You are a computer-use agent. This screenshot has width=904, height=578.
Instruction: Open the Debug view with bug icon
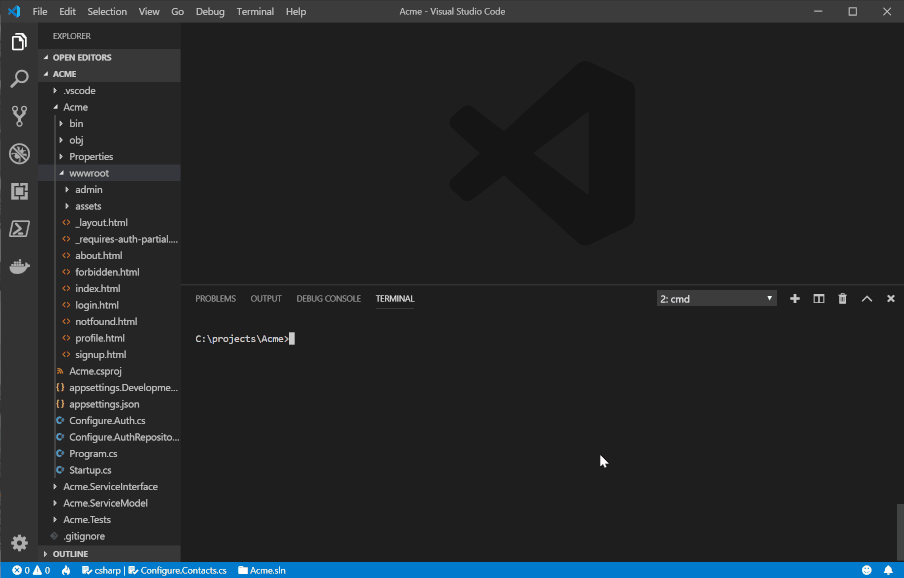click(19, 153)
